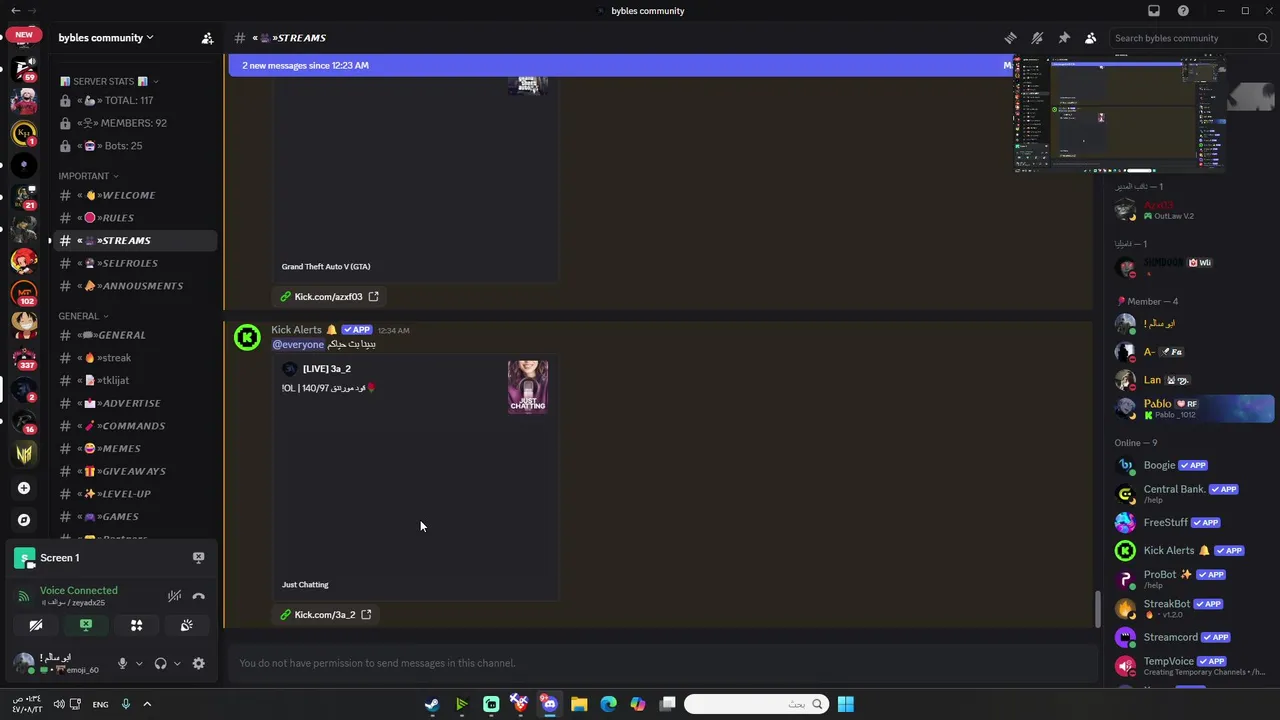The height and width of the screenshot is (720, 1280).
Task: Open Streamcord in member list
Action: click(1194, 637)
